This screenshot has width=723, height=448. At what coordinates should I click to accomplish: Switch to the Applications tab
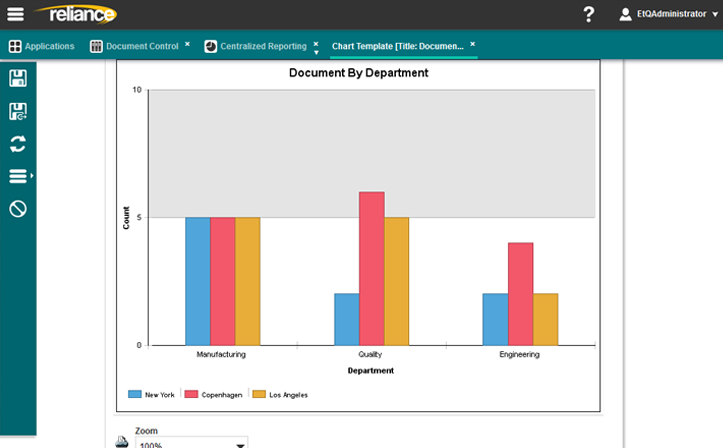click(x=41, y=46)
